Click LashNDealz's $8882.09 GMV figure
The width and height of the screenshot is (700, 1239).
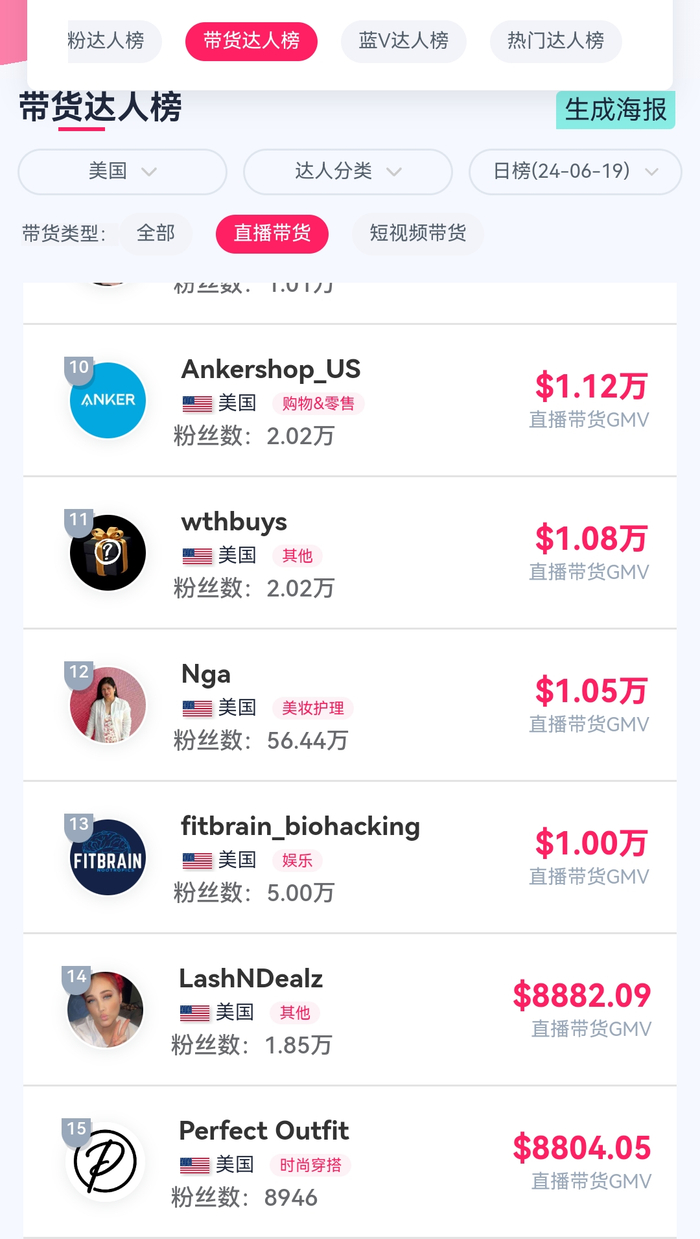click(x=583, y=995)
